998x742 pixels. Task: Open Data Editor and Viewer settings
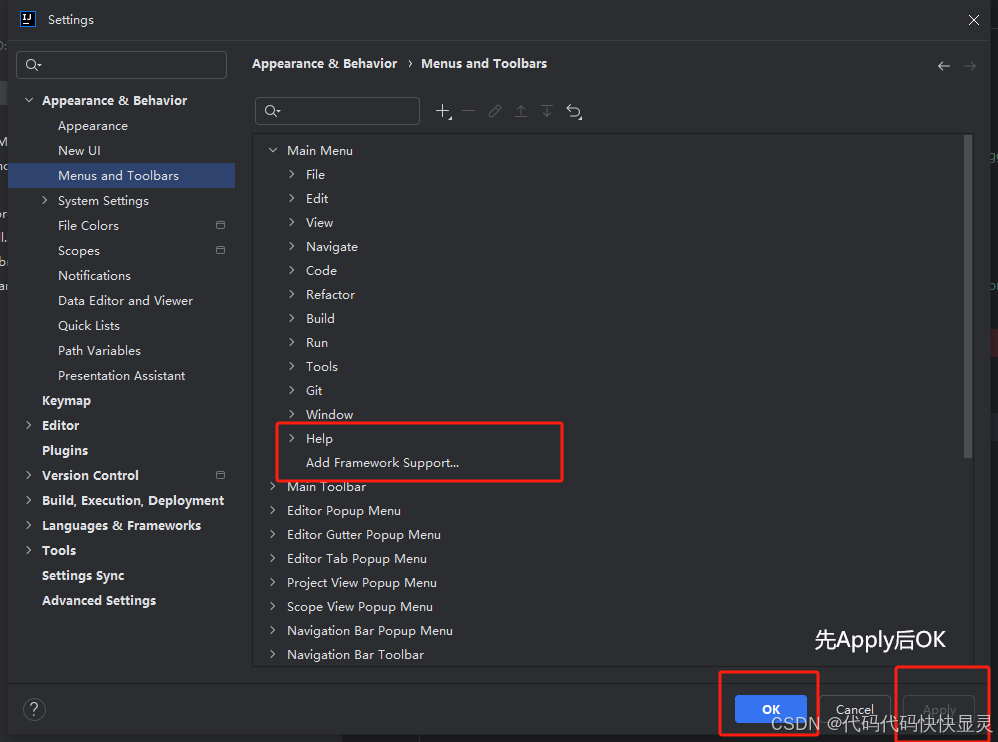click(125, 300)
